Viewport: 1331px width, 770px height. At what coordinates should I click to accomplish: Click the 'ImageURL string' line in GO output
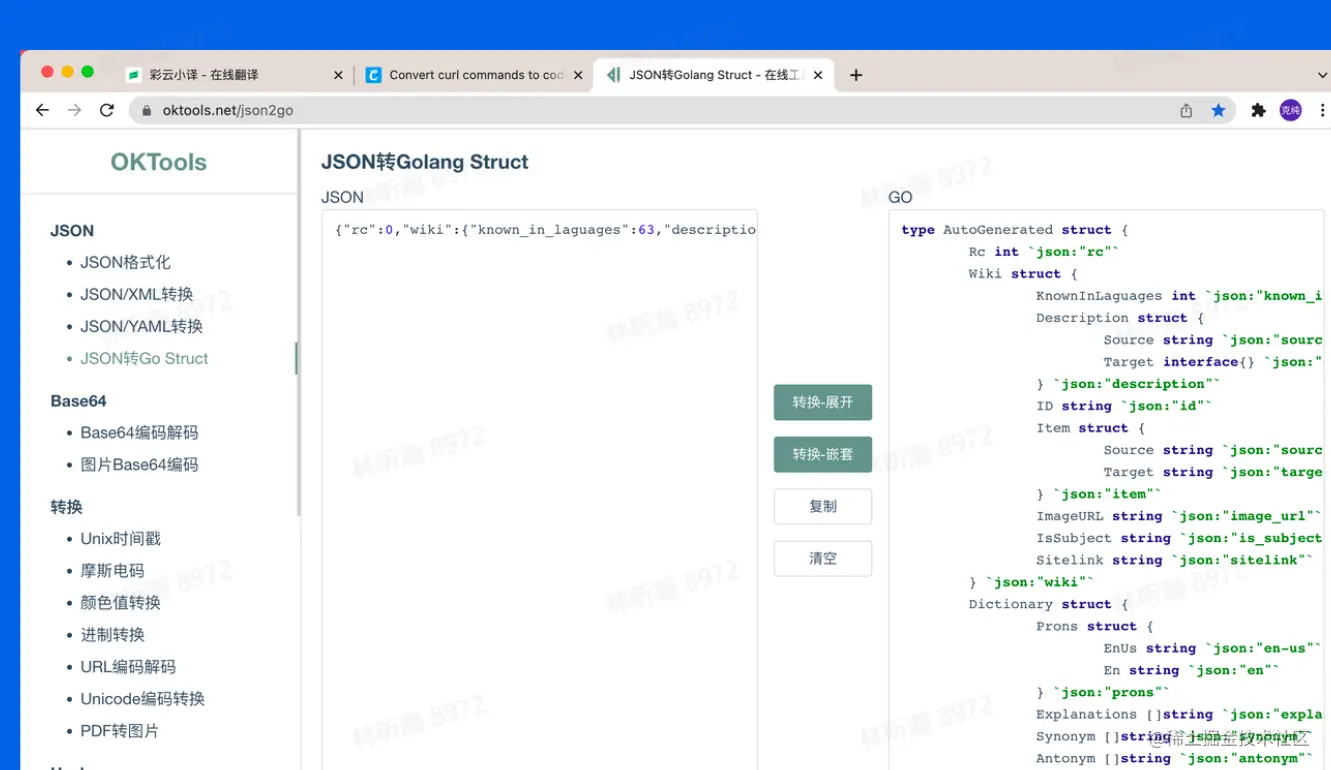tap(1178, 516)
